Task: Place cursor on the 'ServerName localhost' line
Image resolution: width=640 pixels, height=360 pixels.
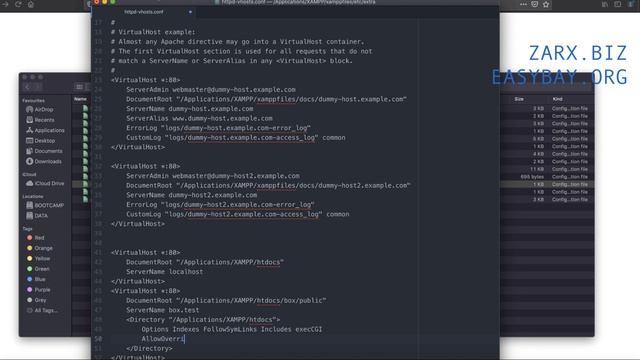Action: click(x=164, y=271)
